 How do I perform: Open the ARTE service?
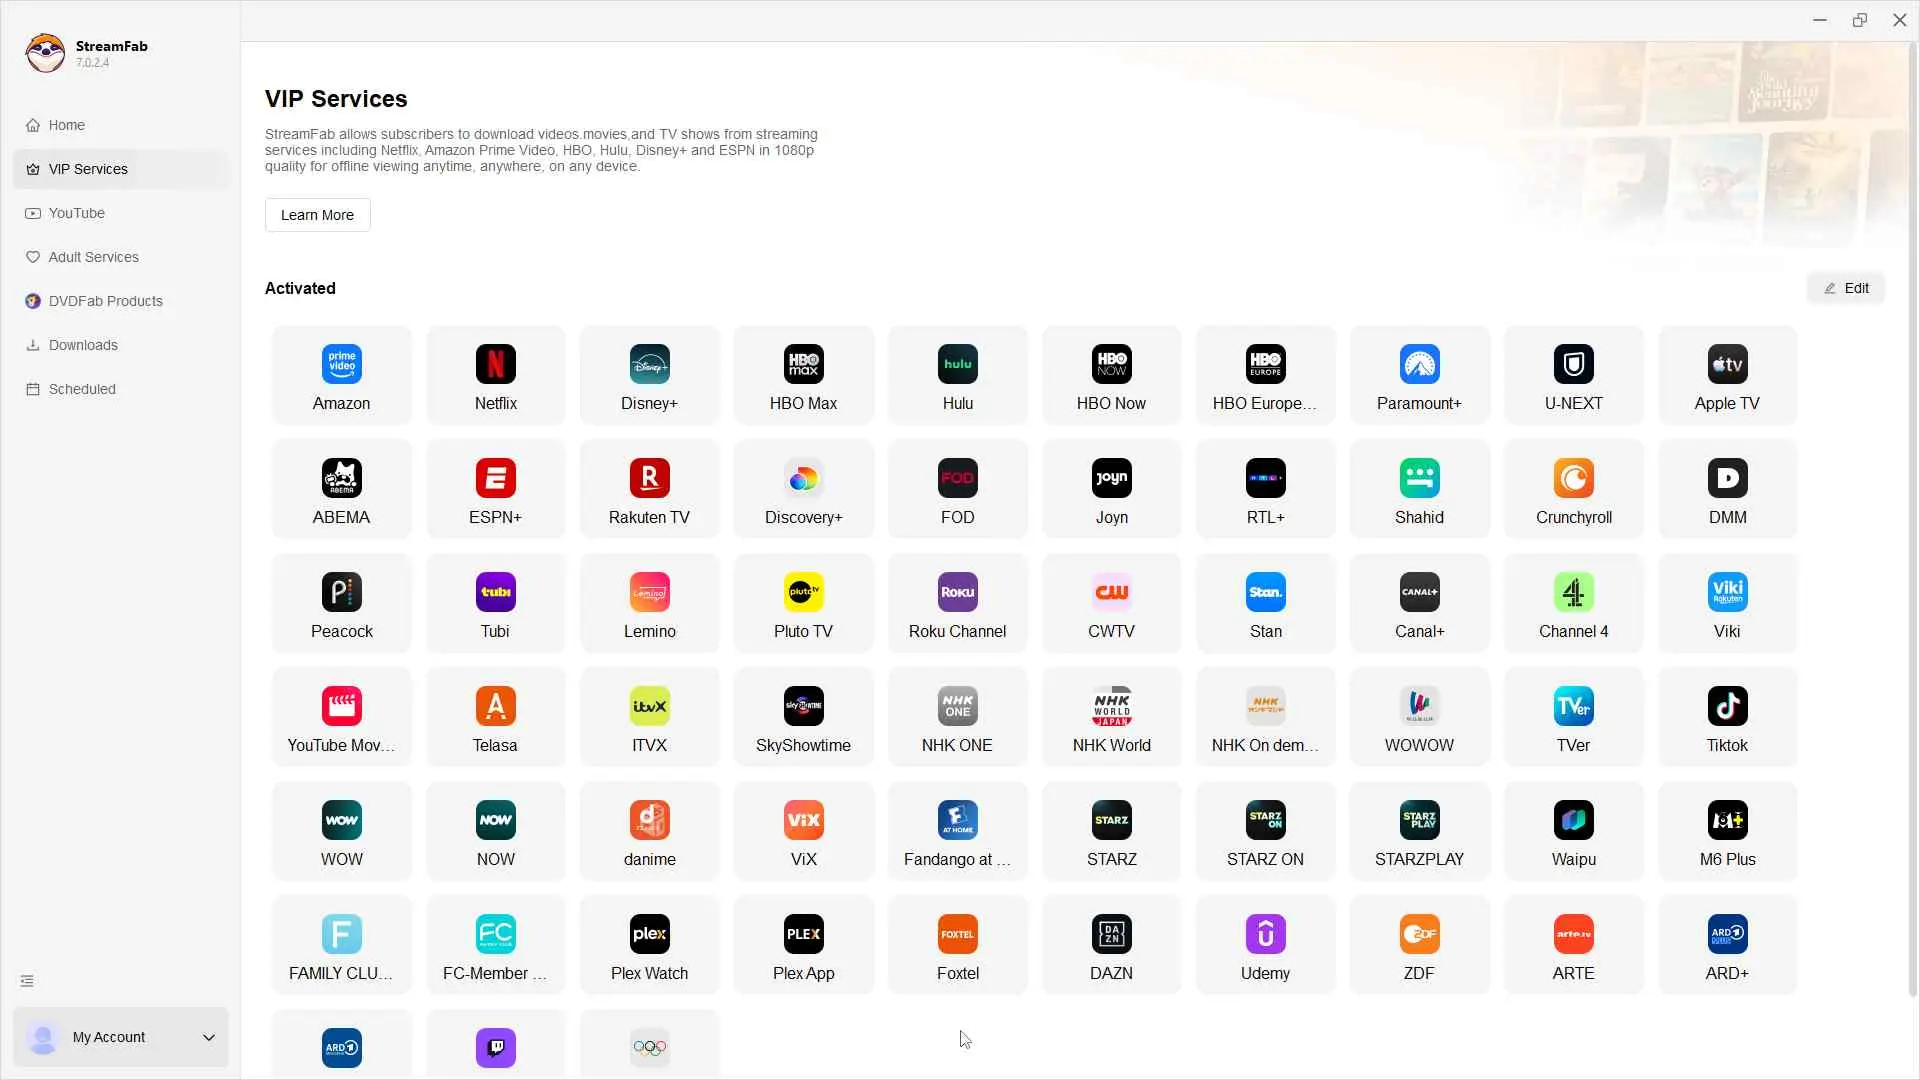point(1573,946)
